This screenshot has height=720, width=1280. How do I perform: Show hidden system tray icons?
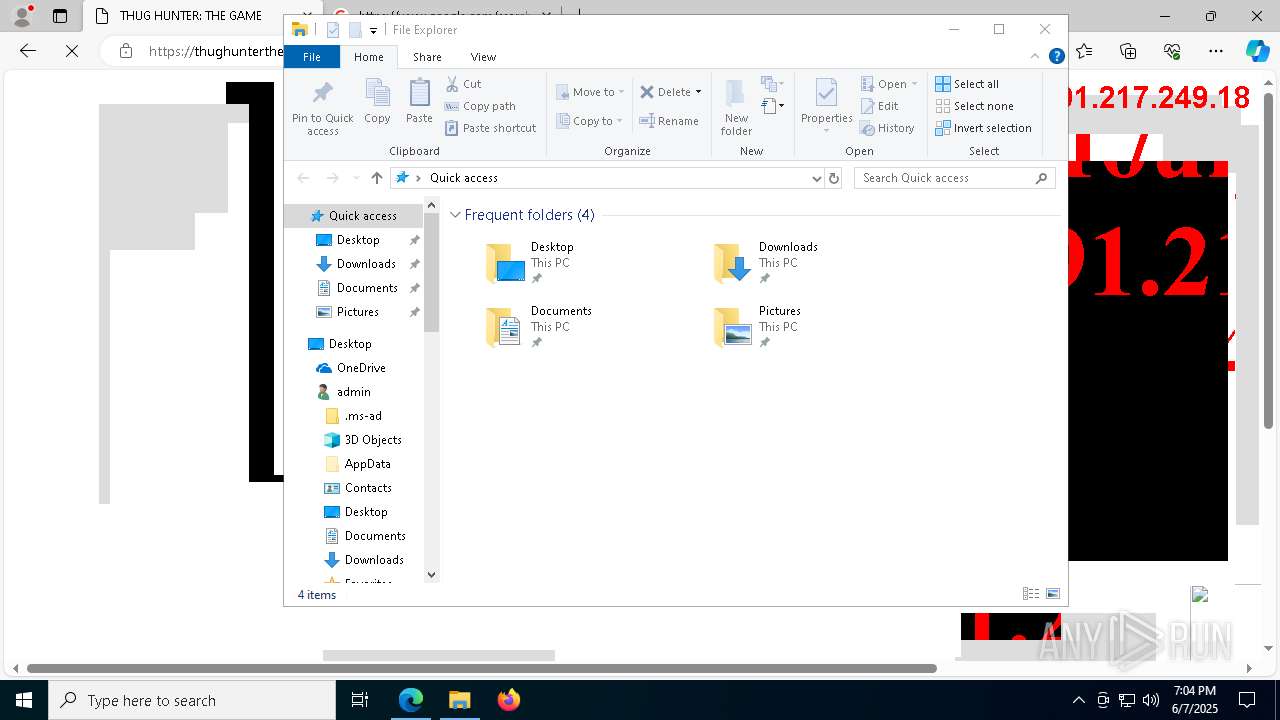[1078, 700]
